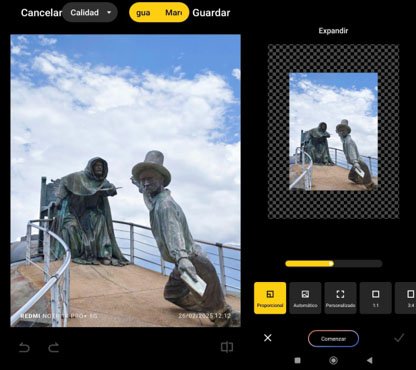Undo the last edit
The width and height of the screenshot is (416, 370).
[24, 348]
